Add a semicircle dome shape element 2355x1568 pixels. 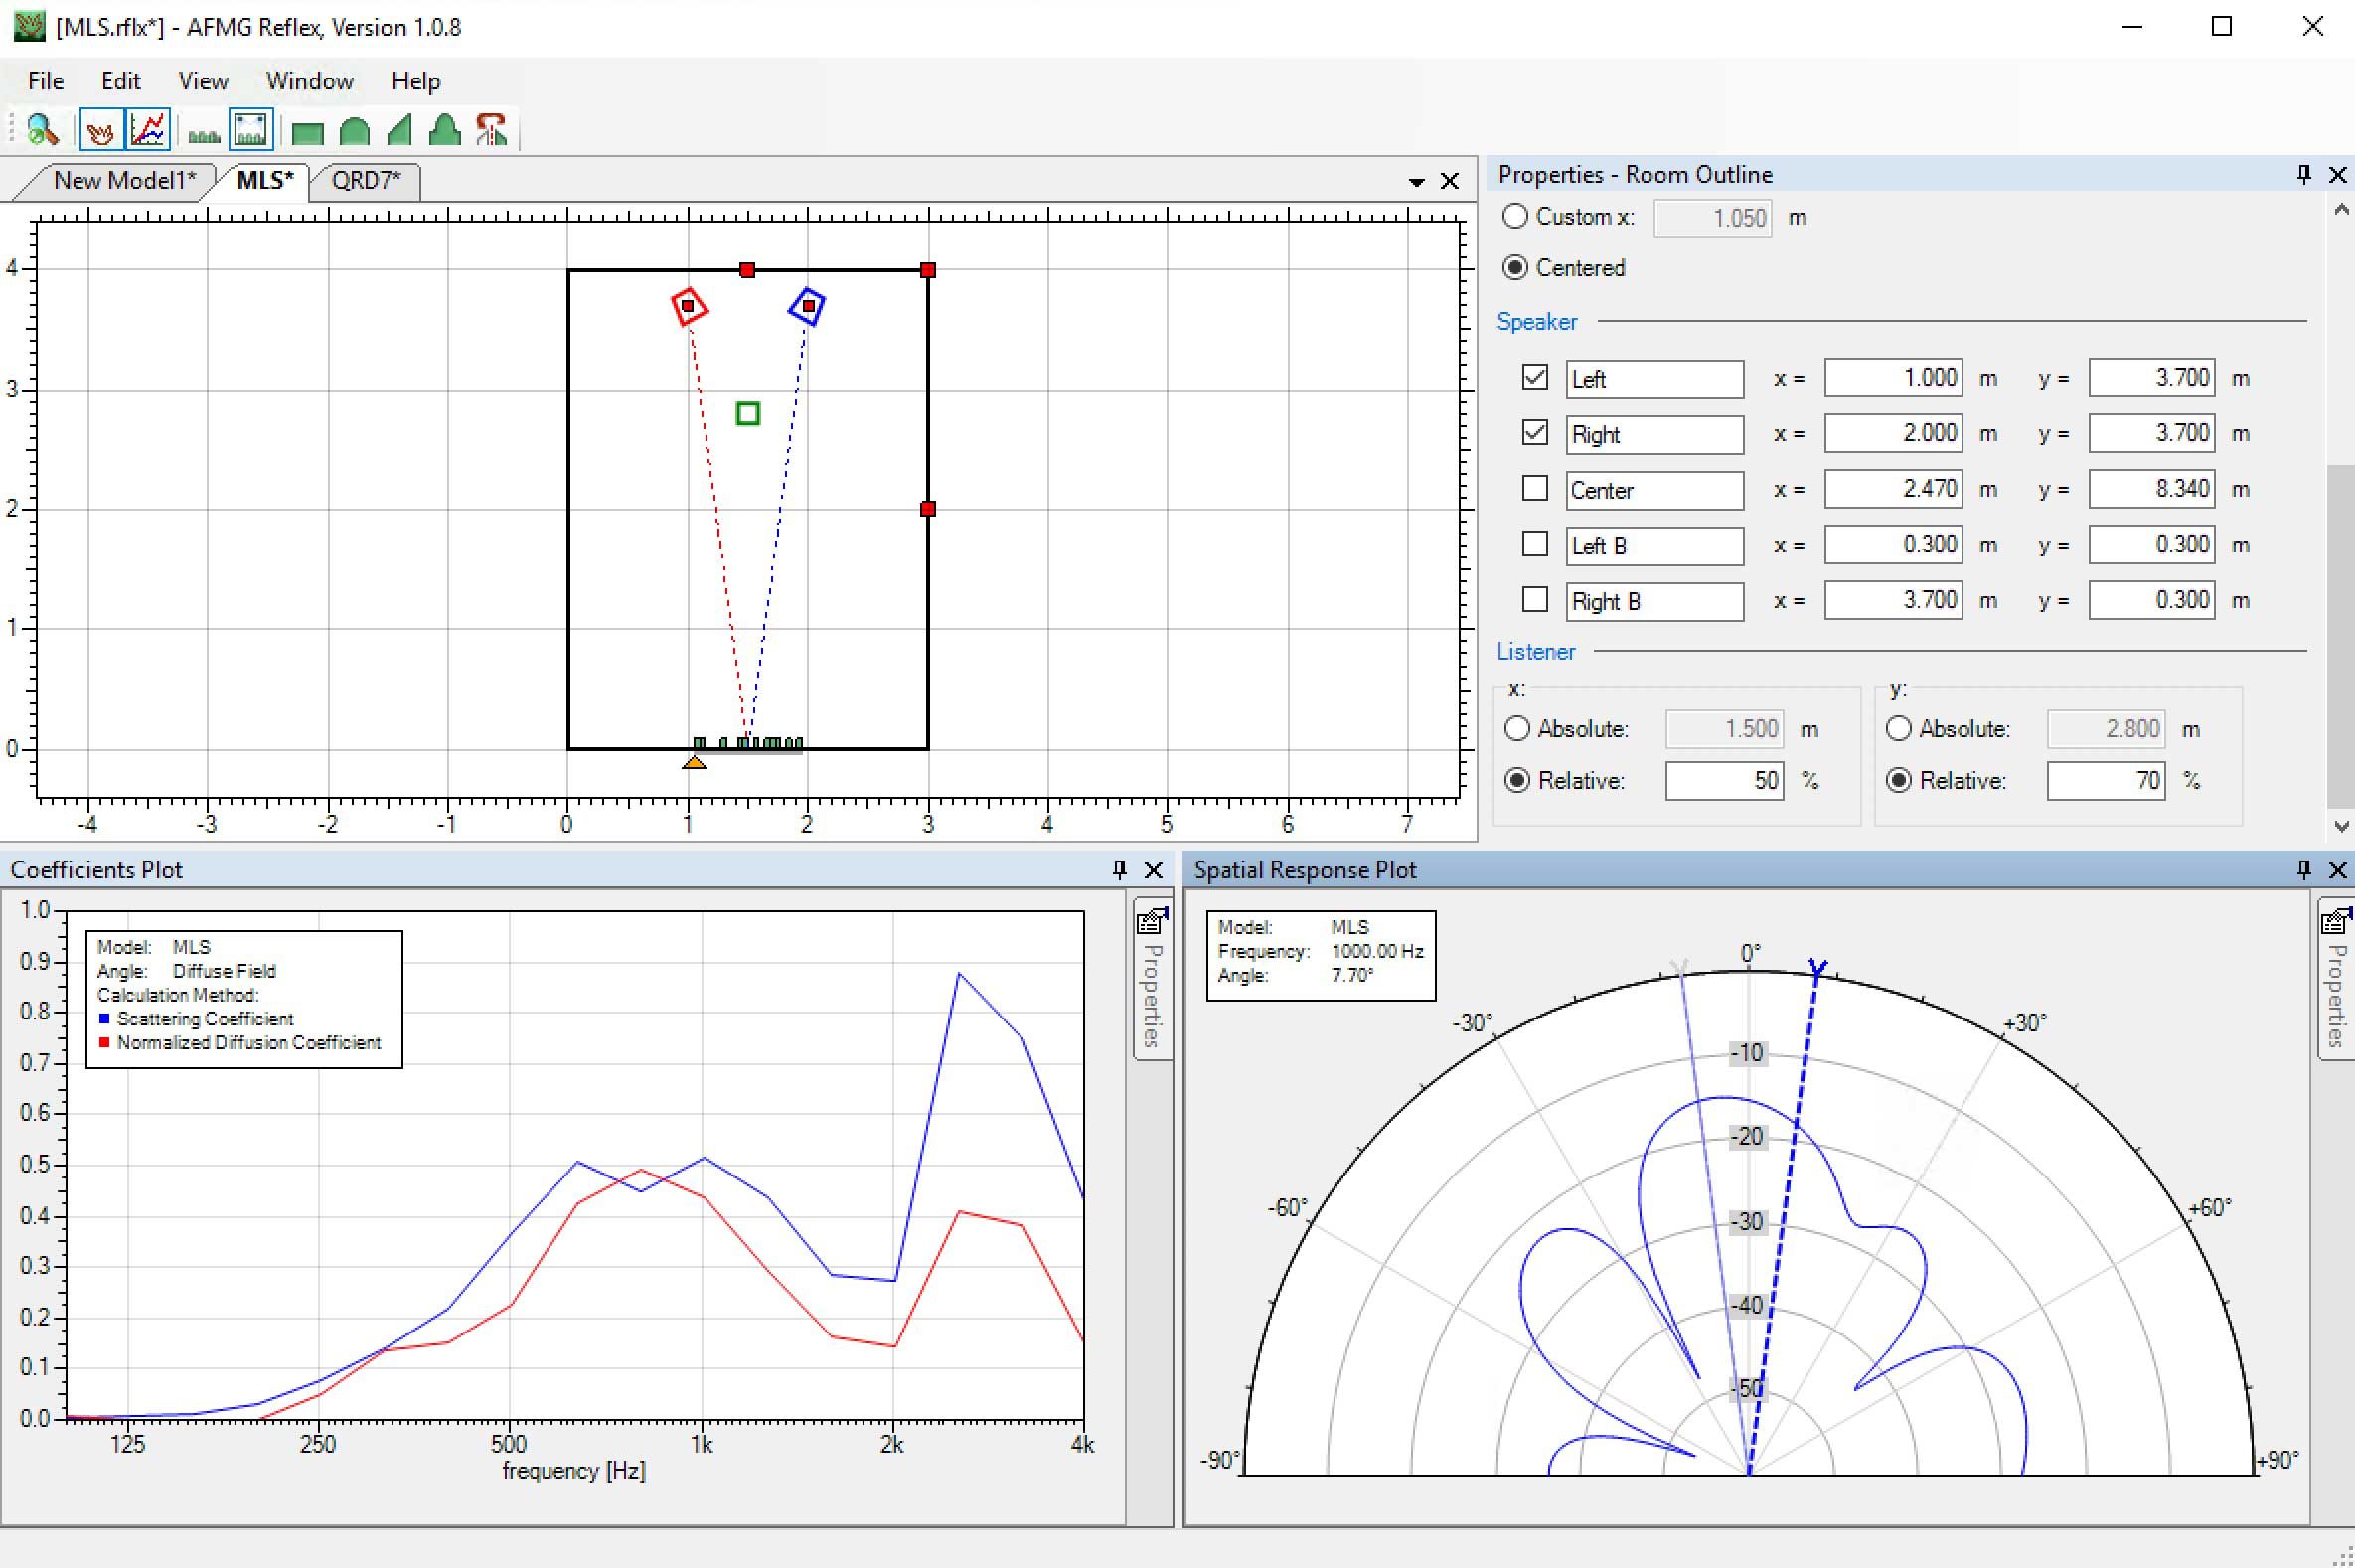[354, 131]
